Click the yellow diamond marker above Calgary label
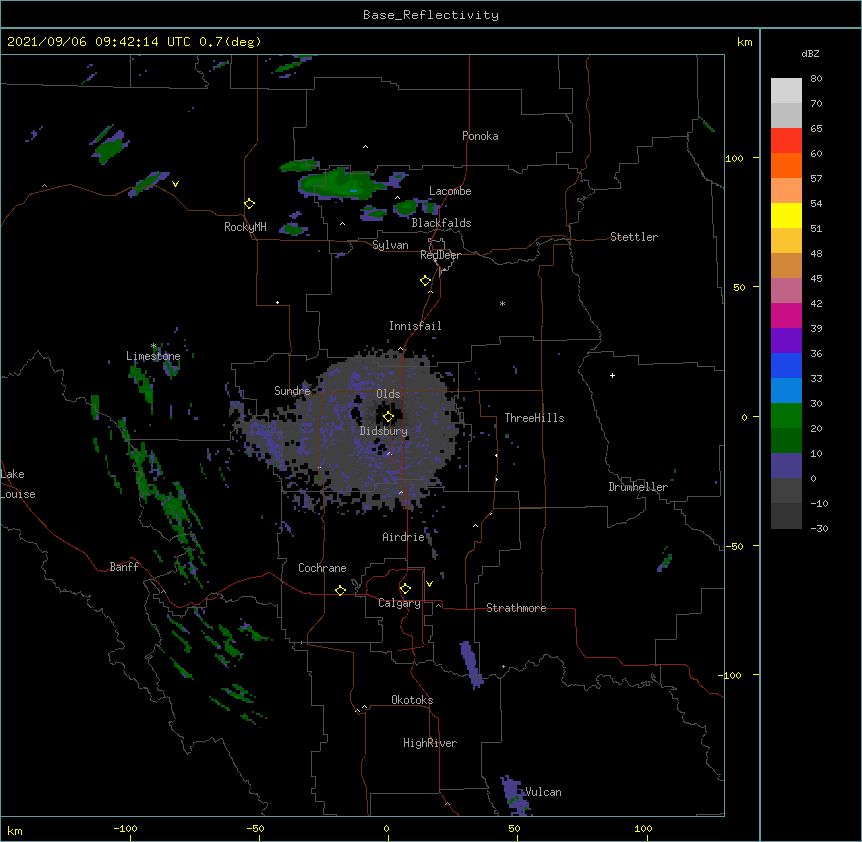This screenshot has height=842, width=862. pos(405,589)
